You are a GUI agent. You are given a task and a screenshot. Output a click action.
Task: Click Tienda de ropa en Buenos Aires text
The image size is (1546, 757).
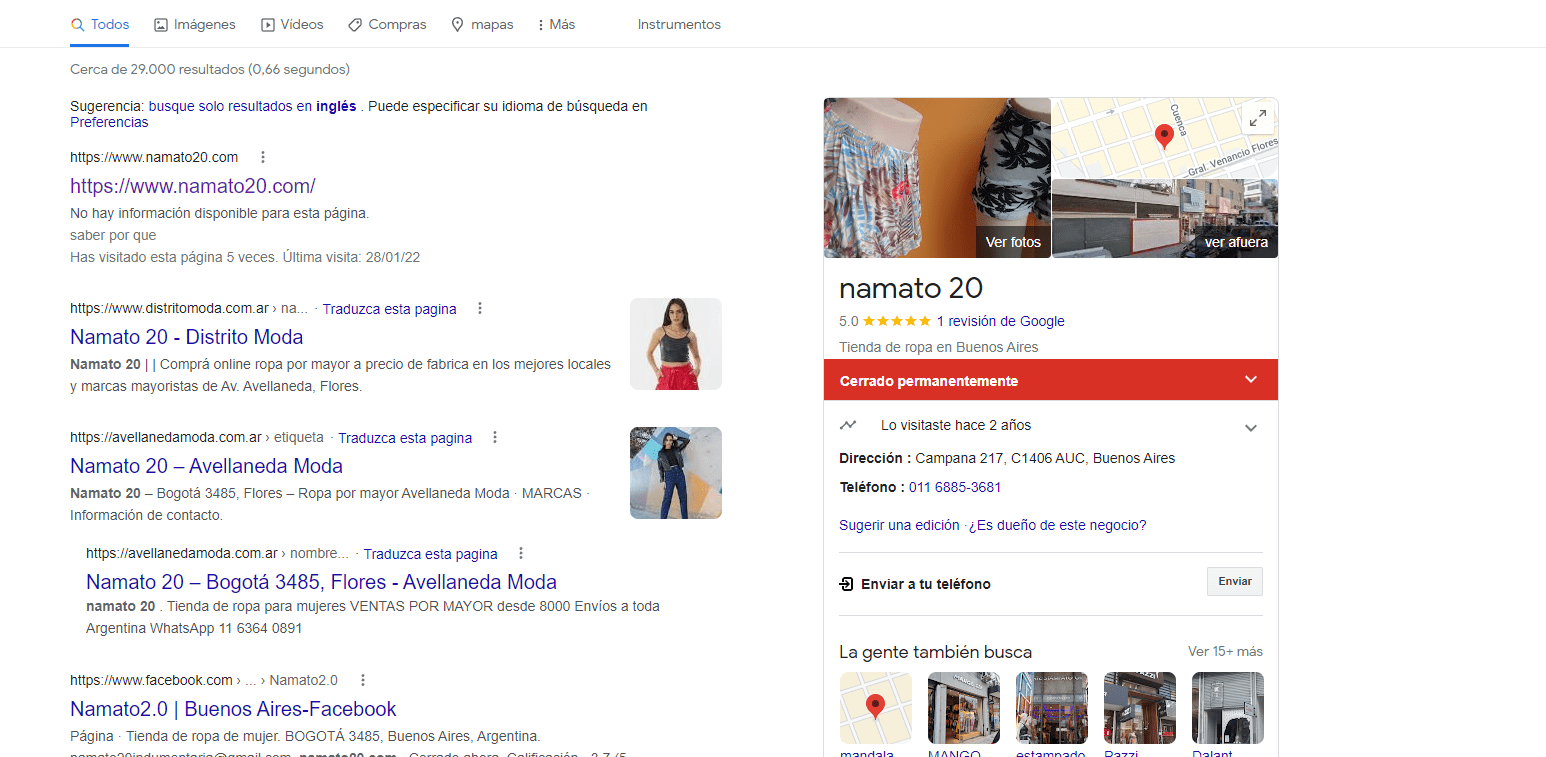pyautogui.click(x=939, y=347)
